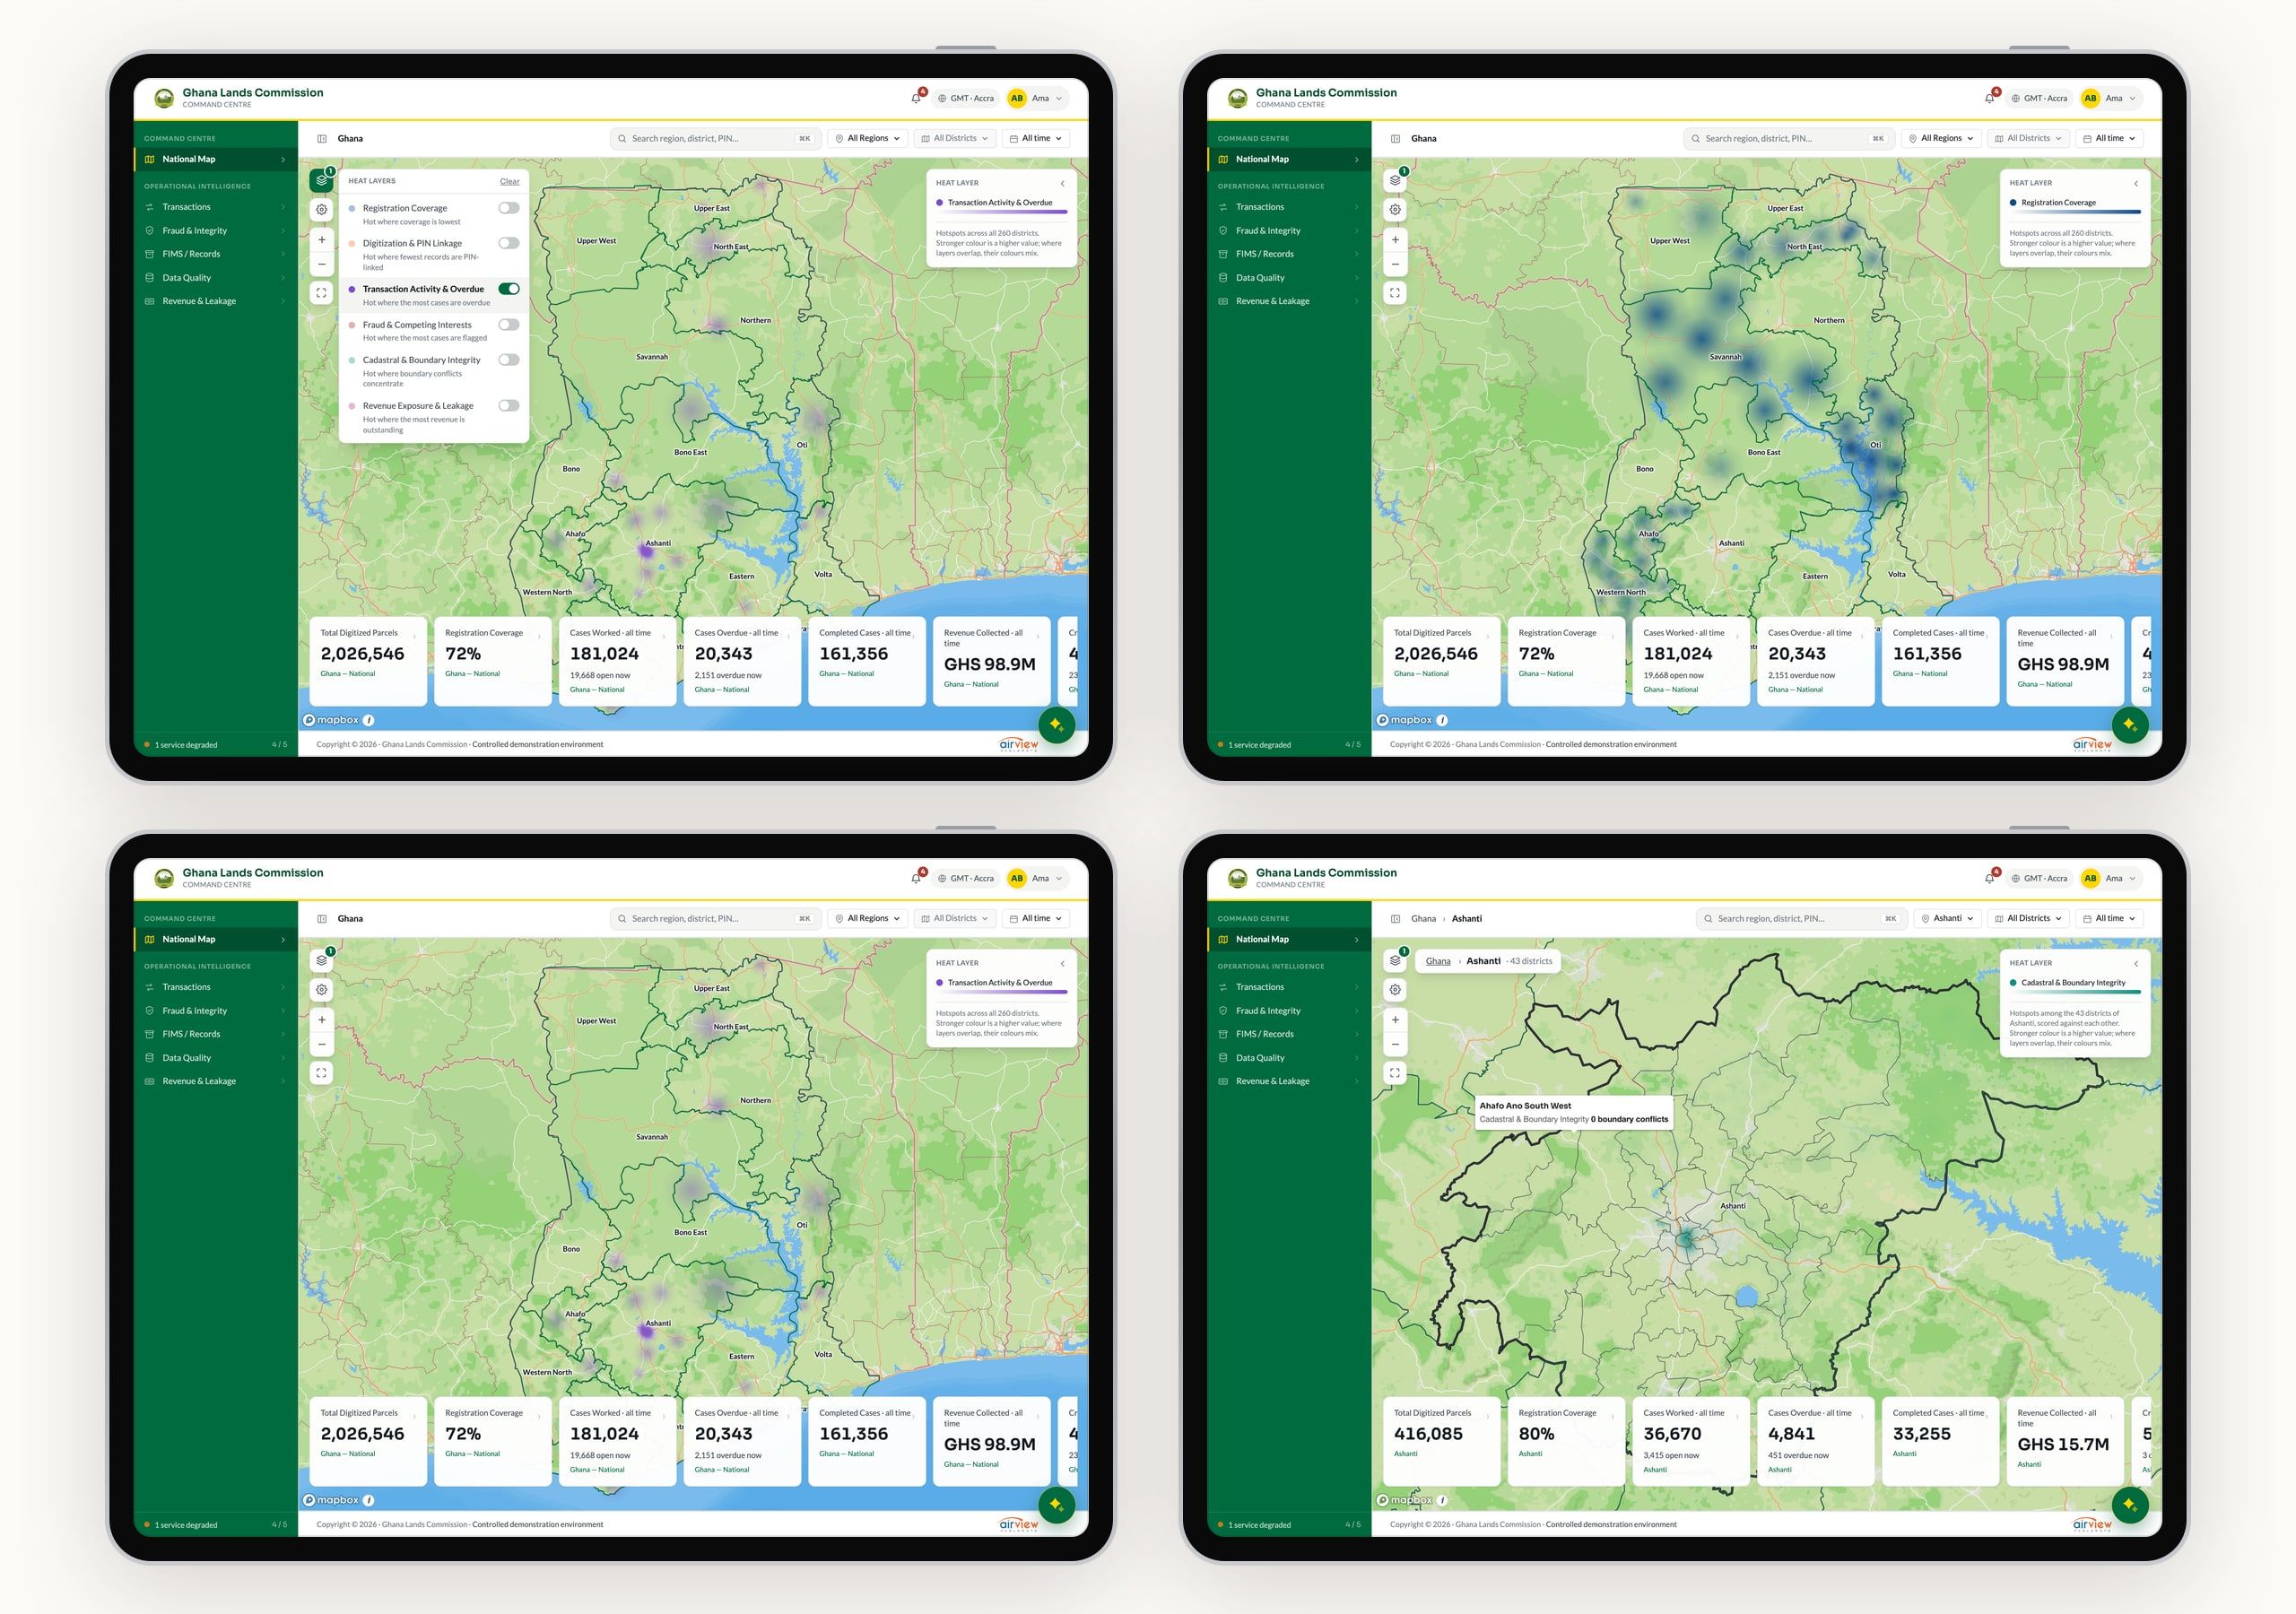Image resolution: width=2296 pixels, height=1614 pixels.
Task: Click green layers icon beside Heat Layers panel
Action: tap(321, 180)
